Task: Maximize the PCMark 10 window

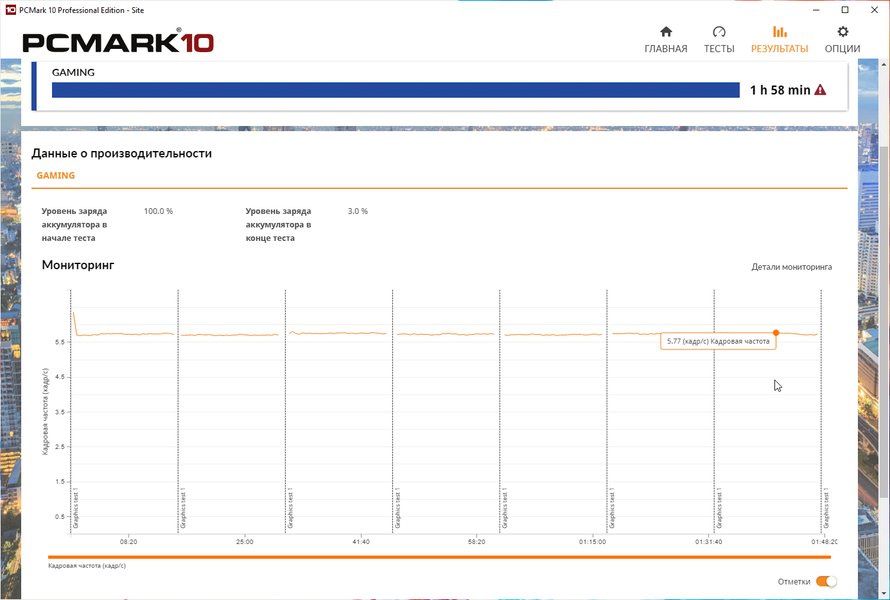Action: [x=845, y=10]
